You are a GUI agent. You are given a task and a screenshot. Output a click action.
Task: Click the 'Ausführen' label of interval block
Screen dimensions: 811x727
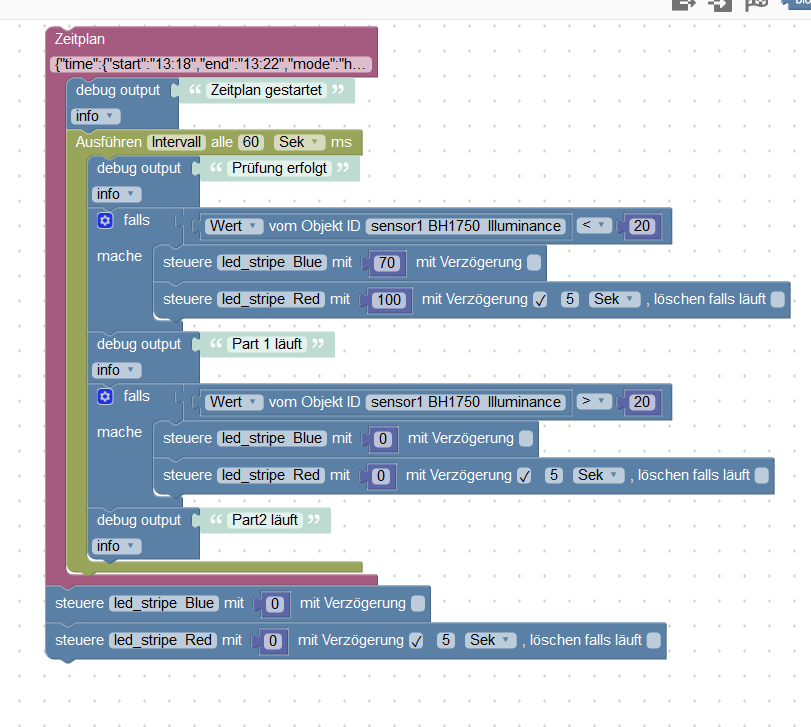(x=109, y=142)
